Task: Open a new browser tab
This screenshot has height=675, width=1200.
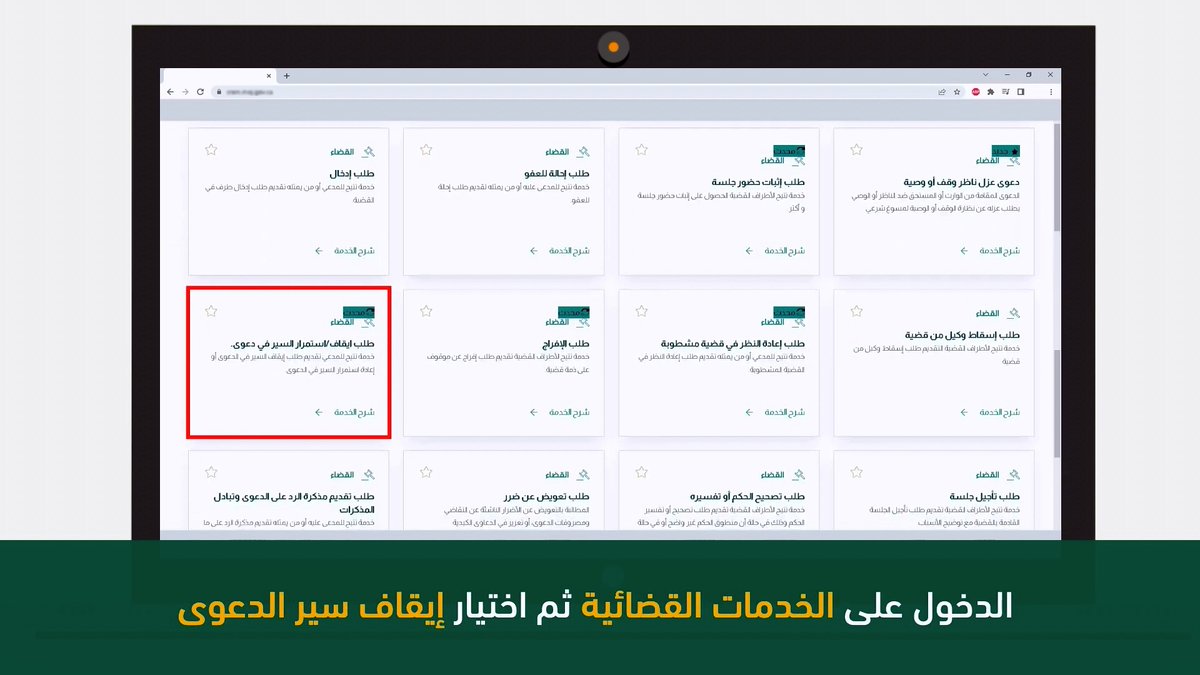Action: coord(286,75)
